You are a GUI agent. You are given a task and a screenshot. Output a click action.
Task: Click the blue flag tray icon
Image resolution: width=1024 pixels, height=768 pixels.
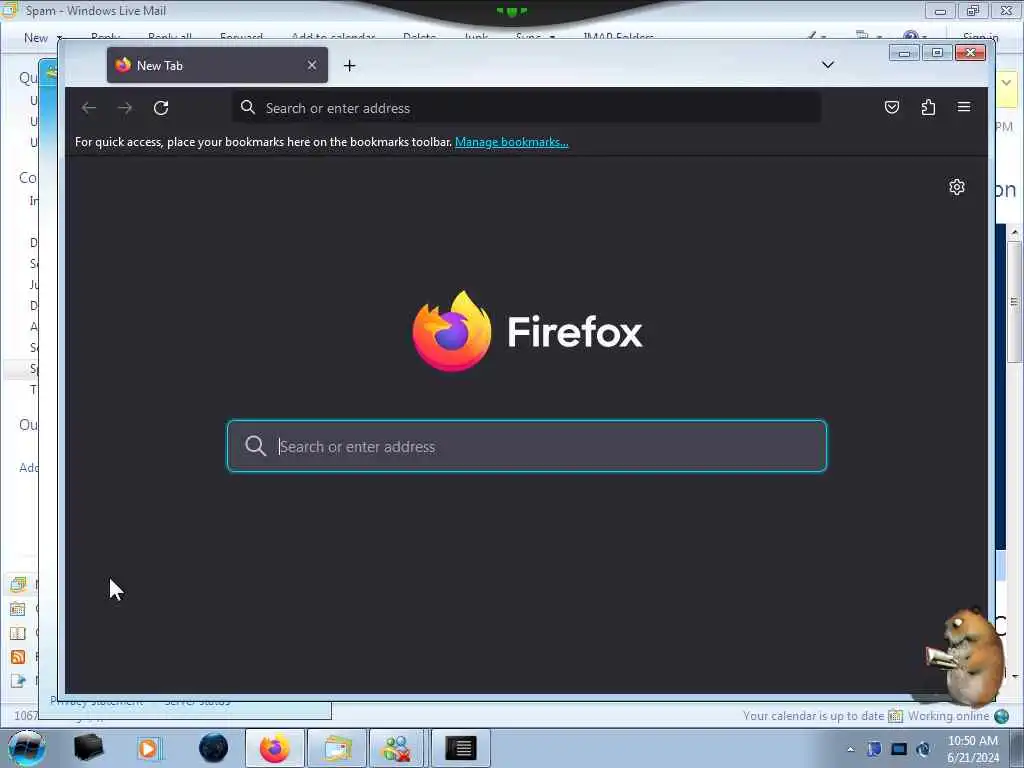click(x=874, y=749)
